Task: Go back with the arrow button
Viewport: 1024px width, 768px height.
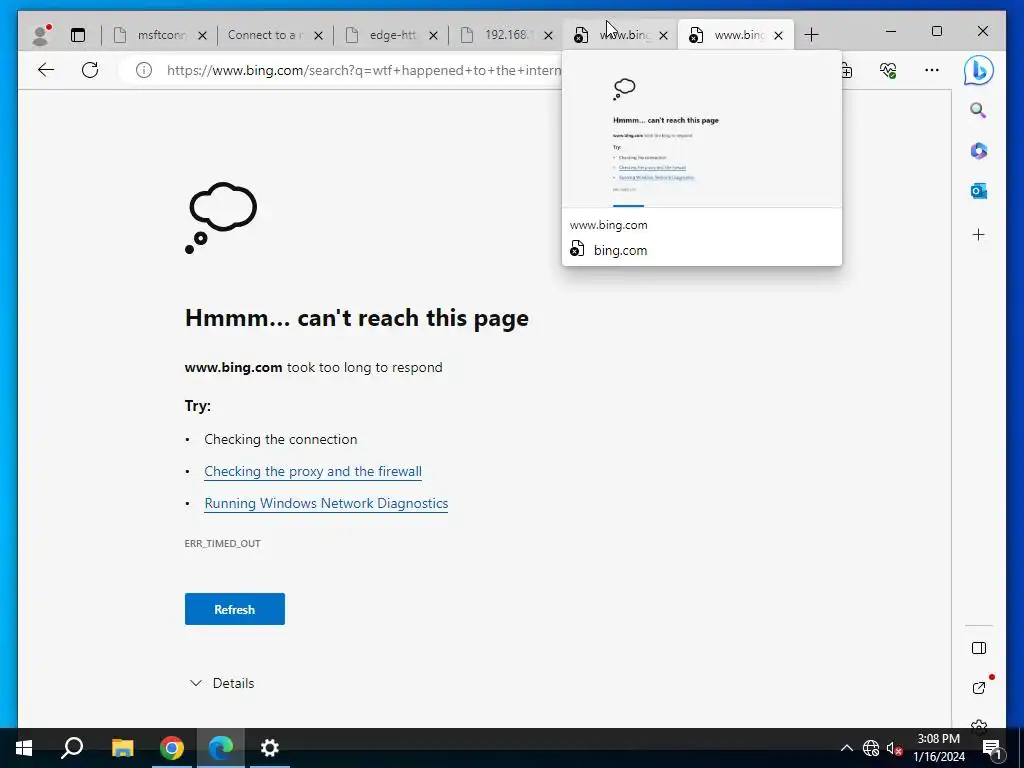Action: coord(46,70)
